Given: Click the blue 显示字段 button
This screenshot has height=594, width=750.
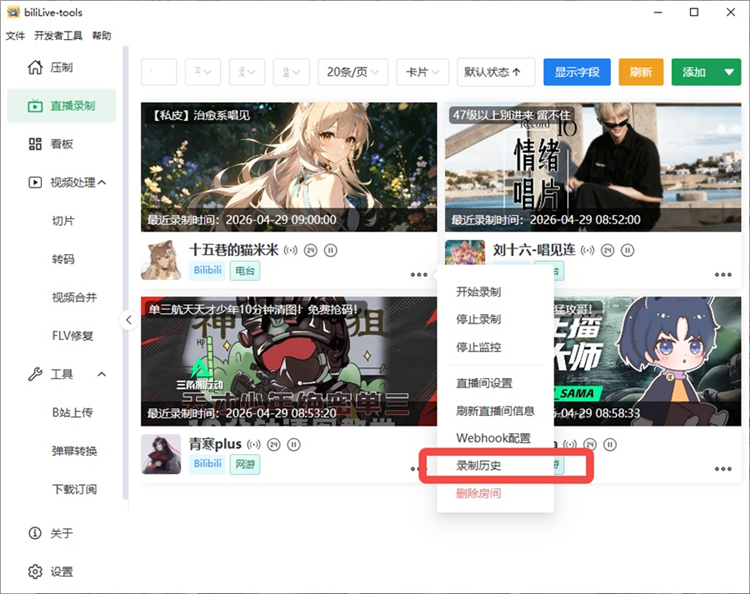Looking at the screenshot, I should pos(577,72).
